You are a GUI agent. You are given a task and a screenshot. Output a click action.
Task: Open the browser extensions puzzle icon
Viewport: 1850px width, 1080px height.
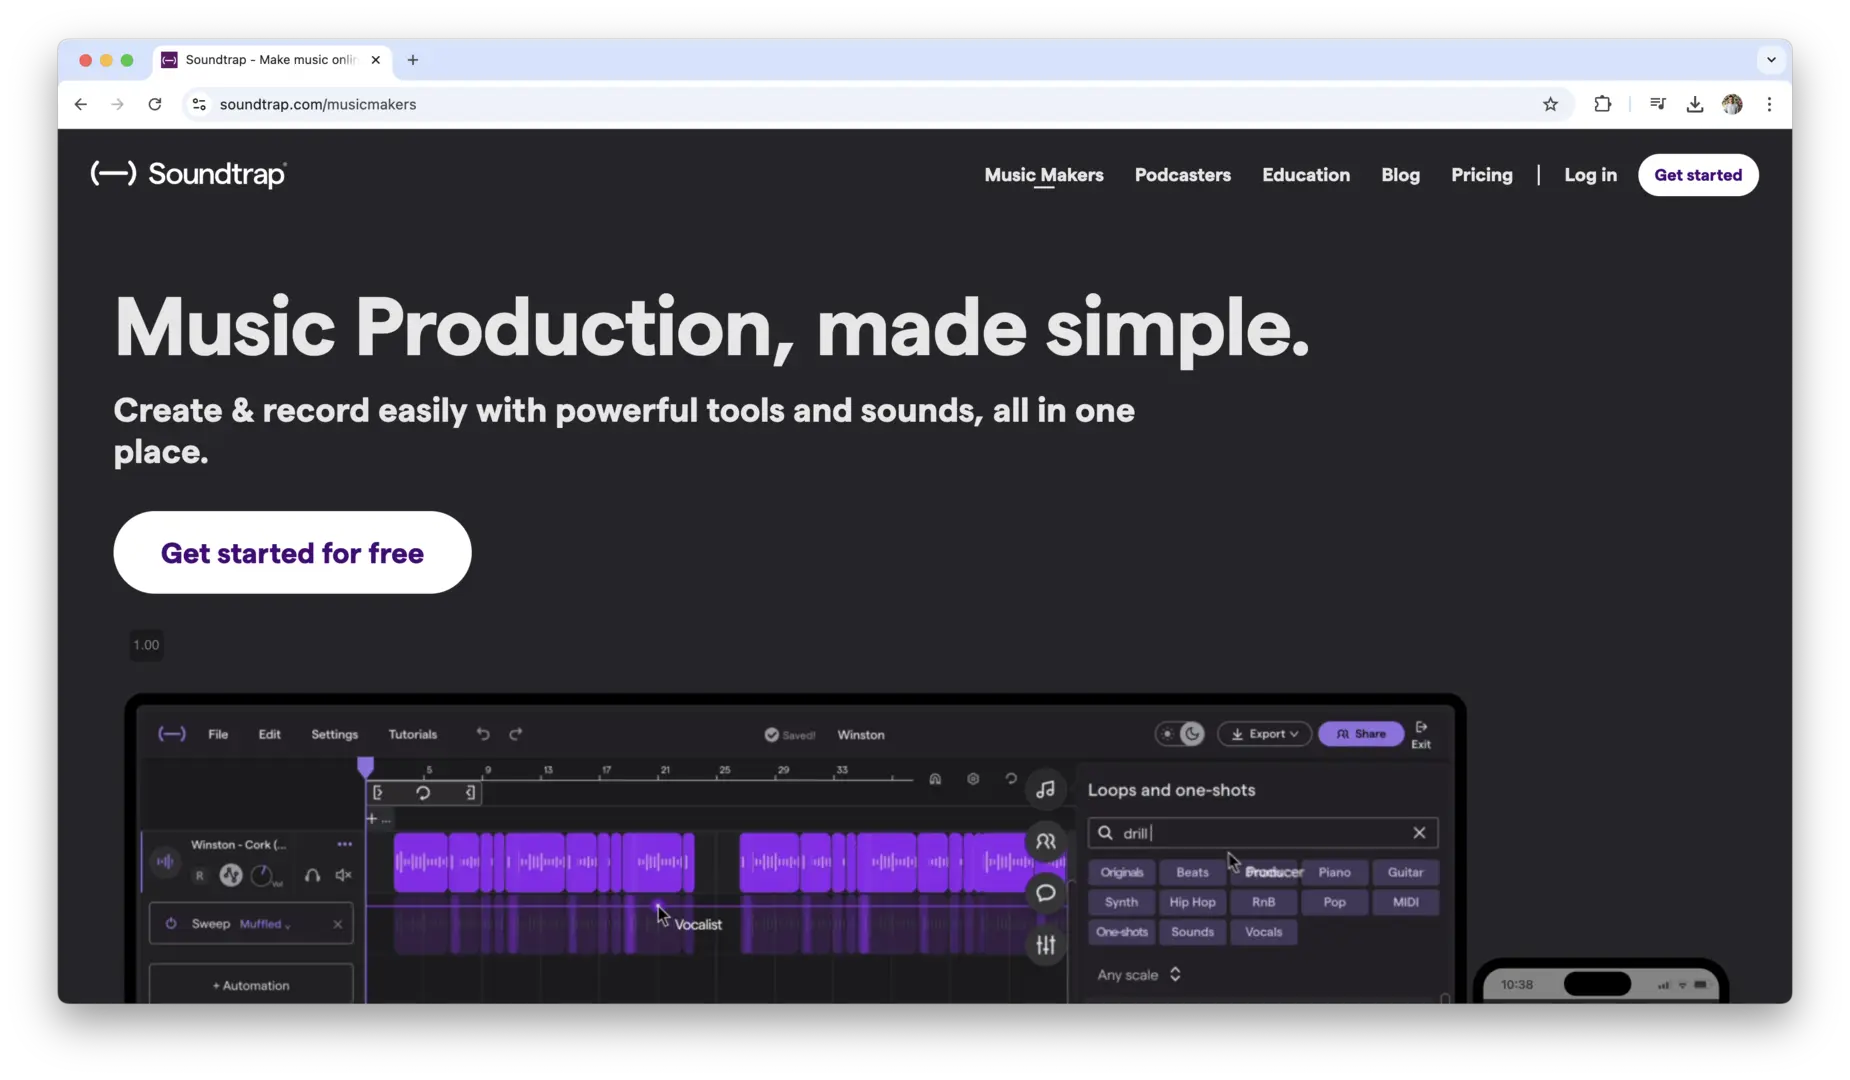click(1603, 104)
